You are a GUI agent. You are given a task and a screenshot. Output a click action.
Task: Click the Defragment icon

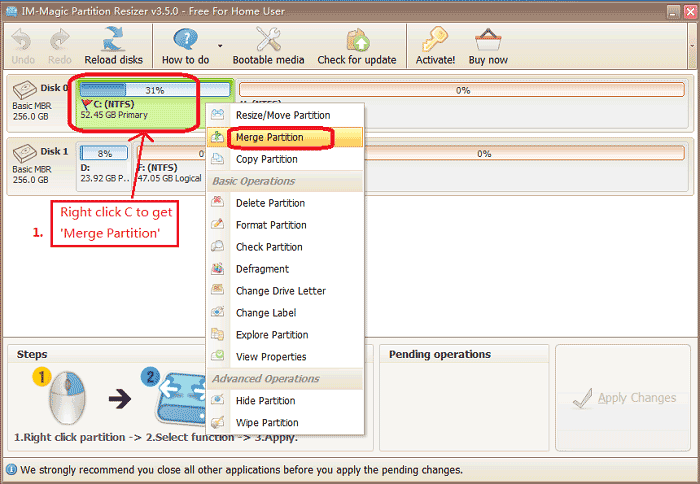(x=217, y=268)
